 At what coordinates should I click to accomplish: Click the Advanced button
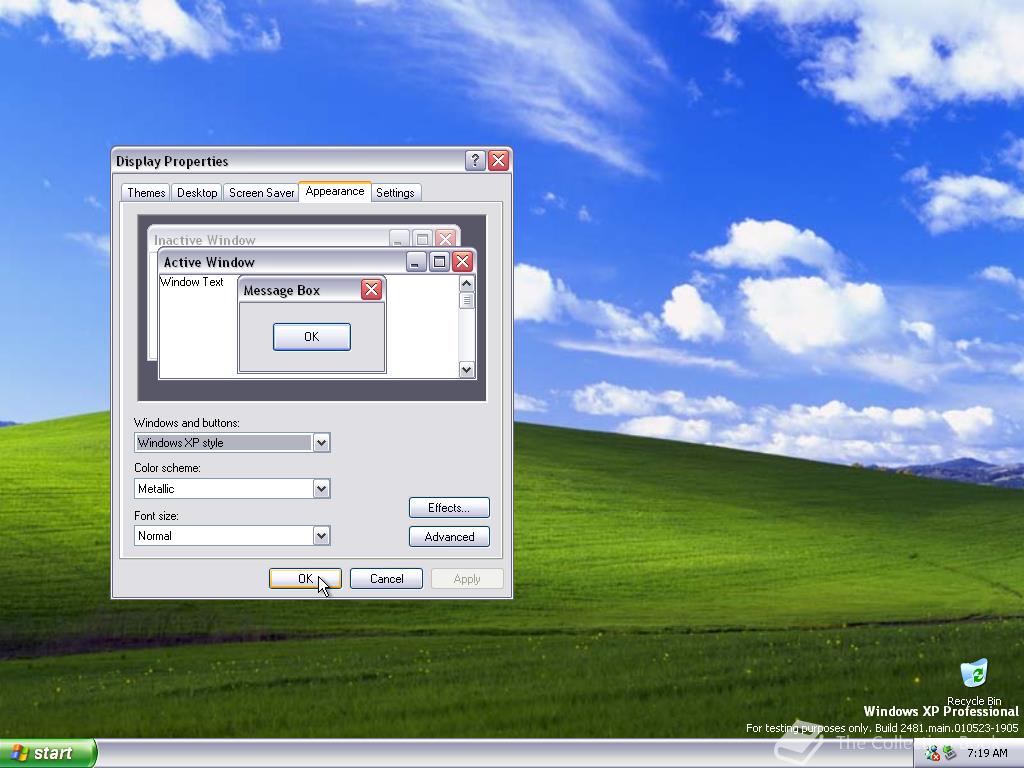(449, 536)
